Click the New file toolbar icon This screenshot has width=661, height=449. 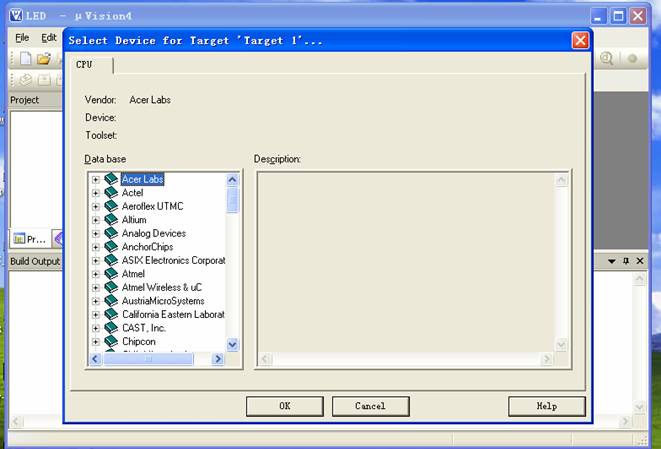click(x=26, y=58)
